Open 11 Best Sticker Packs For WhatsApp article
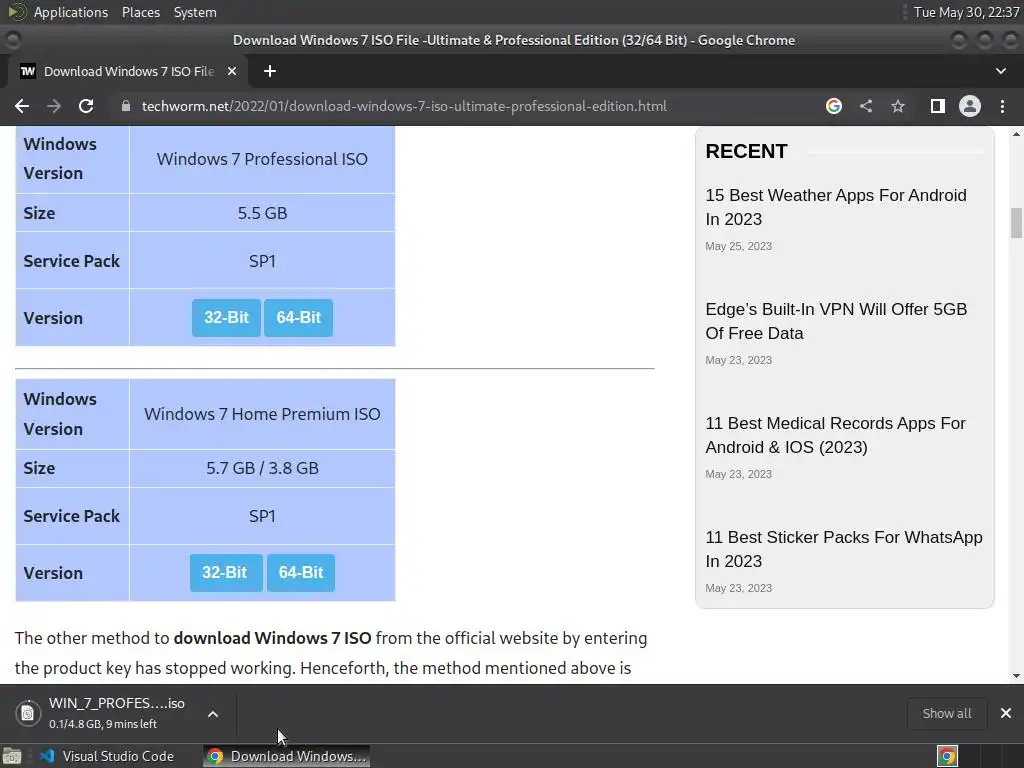This screenshot has height=768, width=1024. click(x=844, y=549)
